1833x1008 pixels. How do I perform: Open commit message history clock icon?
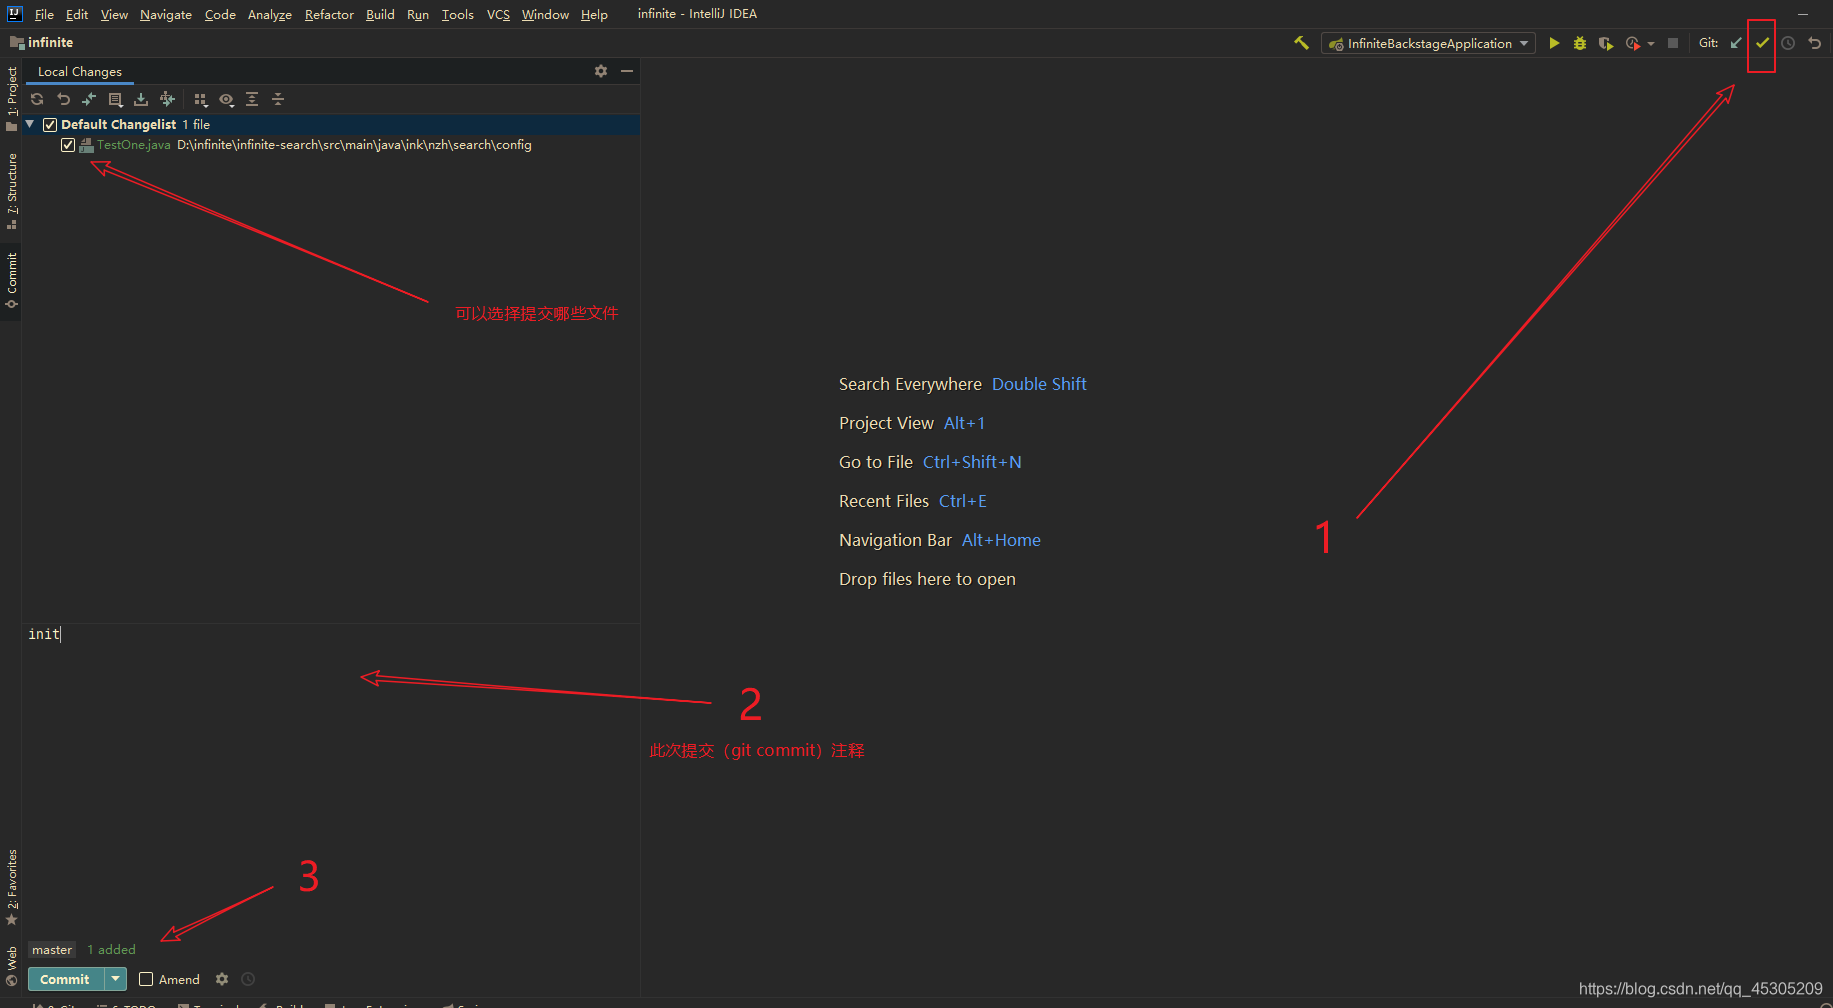[248, 979]
